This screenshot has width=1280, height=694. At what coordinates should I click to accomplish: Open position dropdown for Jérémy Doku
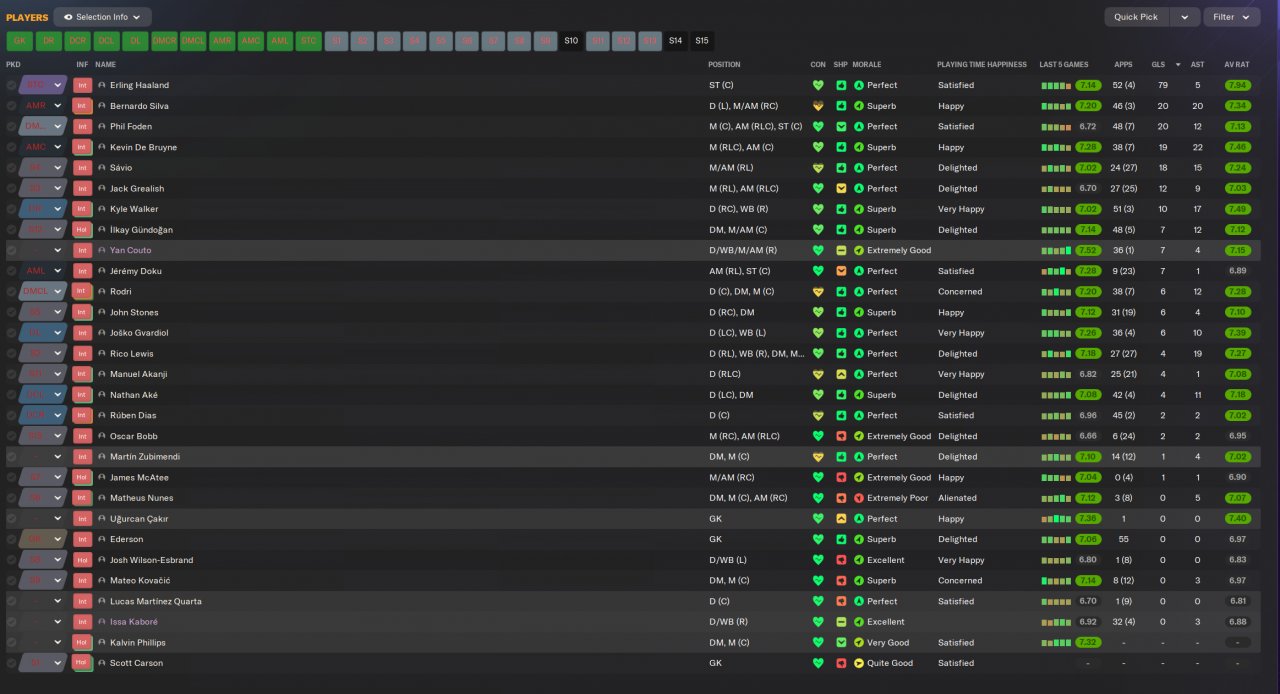coord(58,271)
